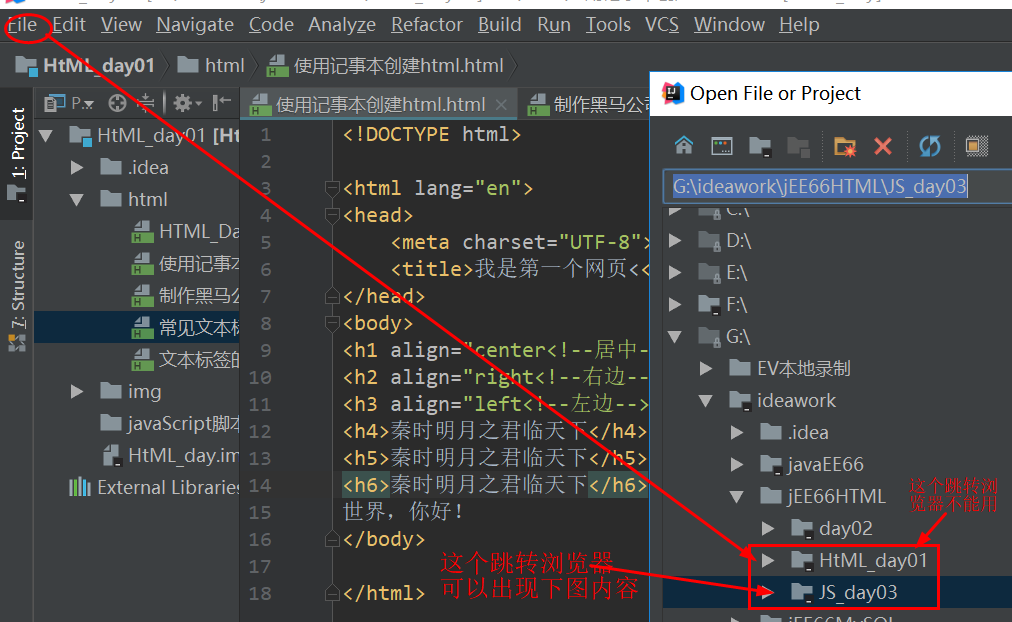Select HtML_day01 folder in dialog tree

pos(860,560)
